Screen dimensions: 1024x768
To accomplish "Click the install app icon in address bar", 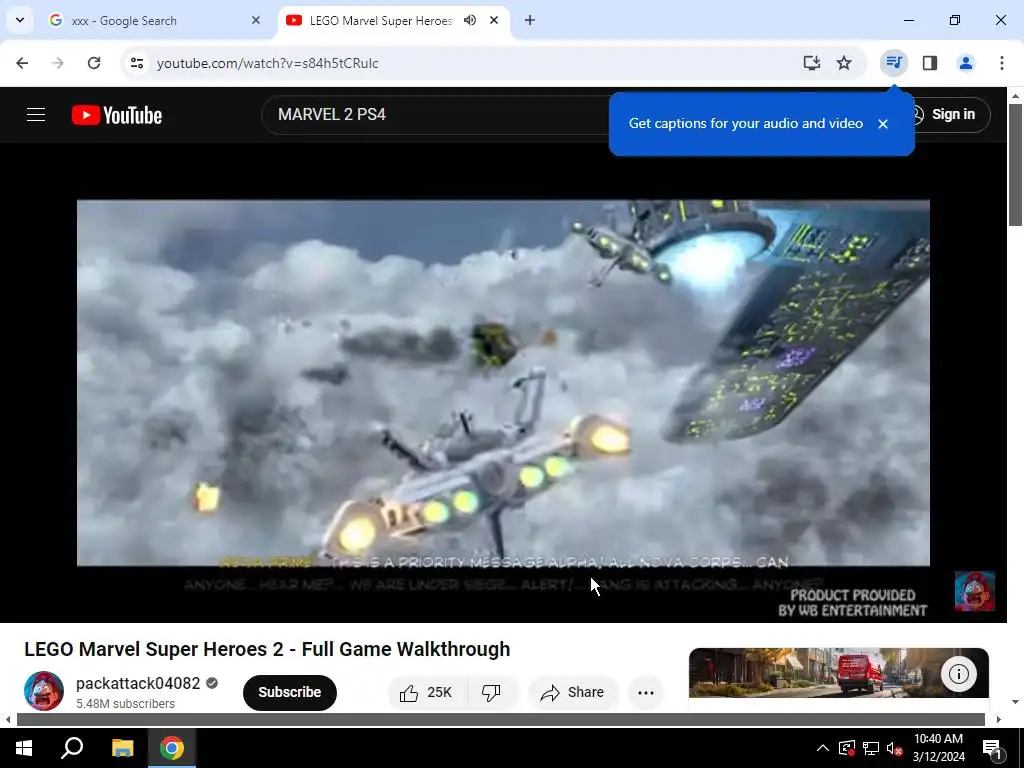I will tap(811, 63).
